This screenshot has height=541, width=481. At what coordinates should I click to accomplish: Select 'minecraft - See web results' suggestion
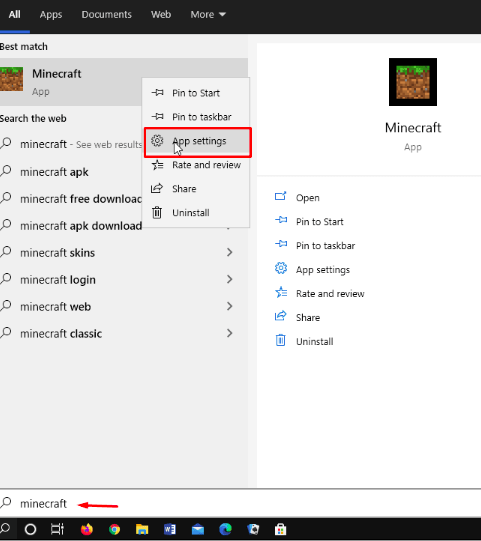71,144
